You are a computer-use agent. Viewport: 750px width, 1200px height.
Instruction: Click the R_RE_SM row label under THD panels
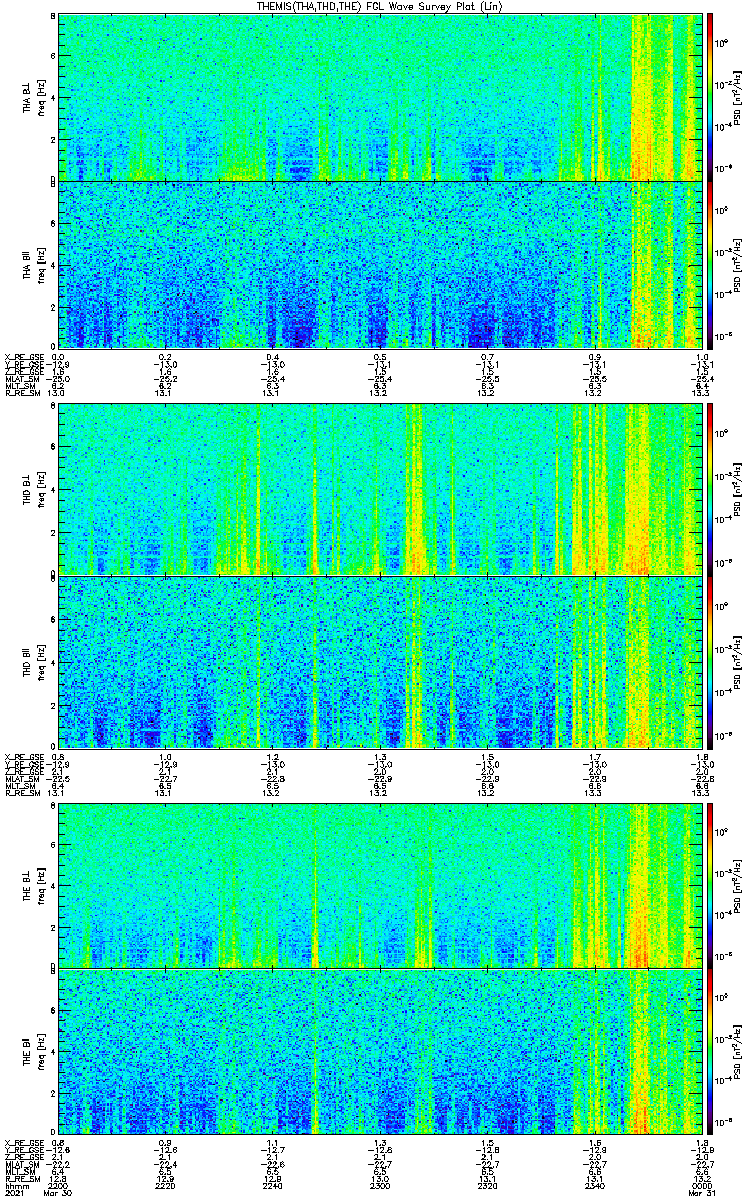[22, 793]
